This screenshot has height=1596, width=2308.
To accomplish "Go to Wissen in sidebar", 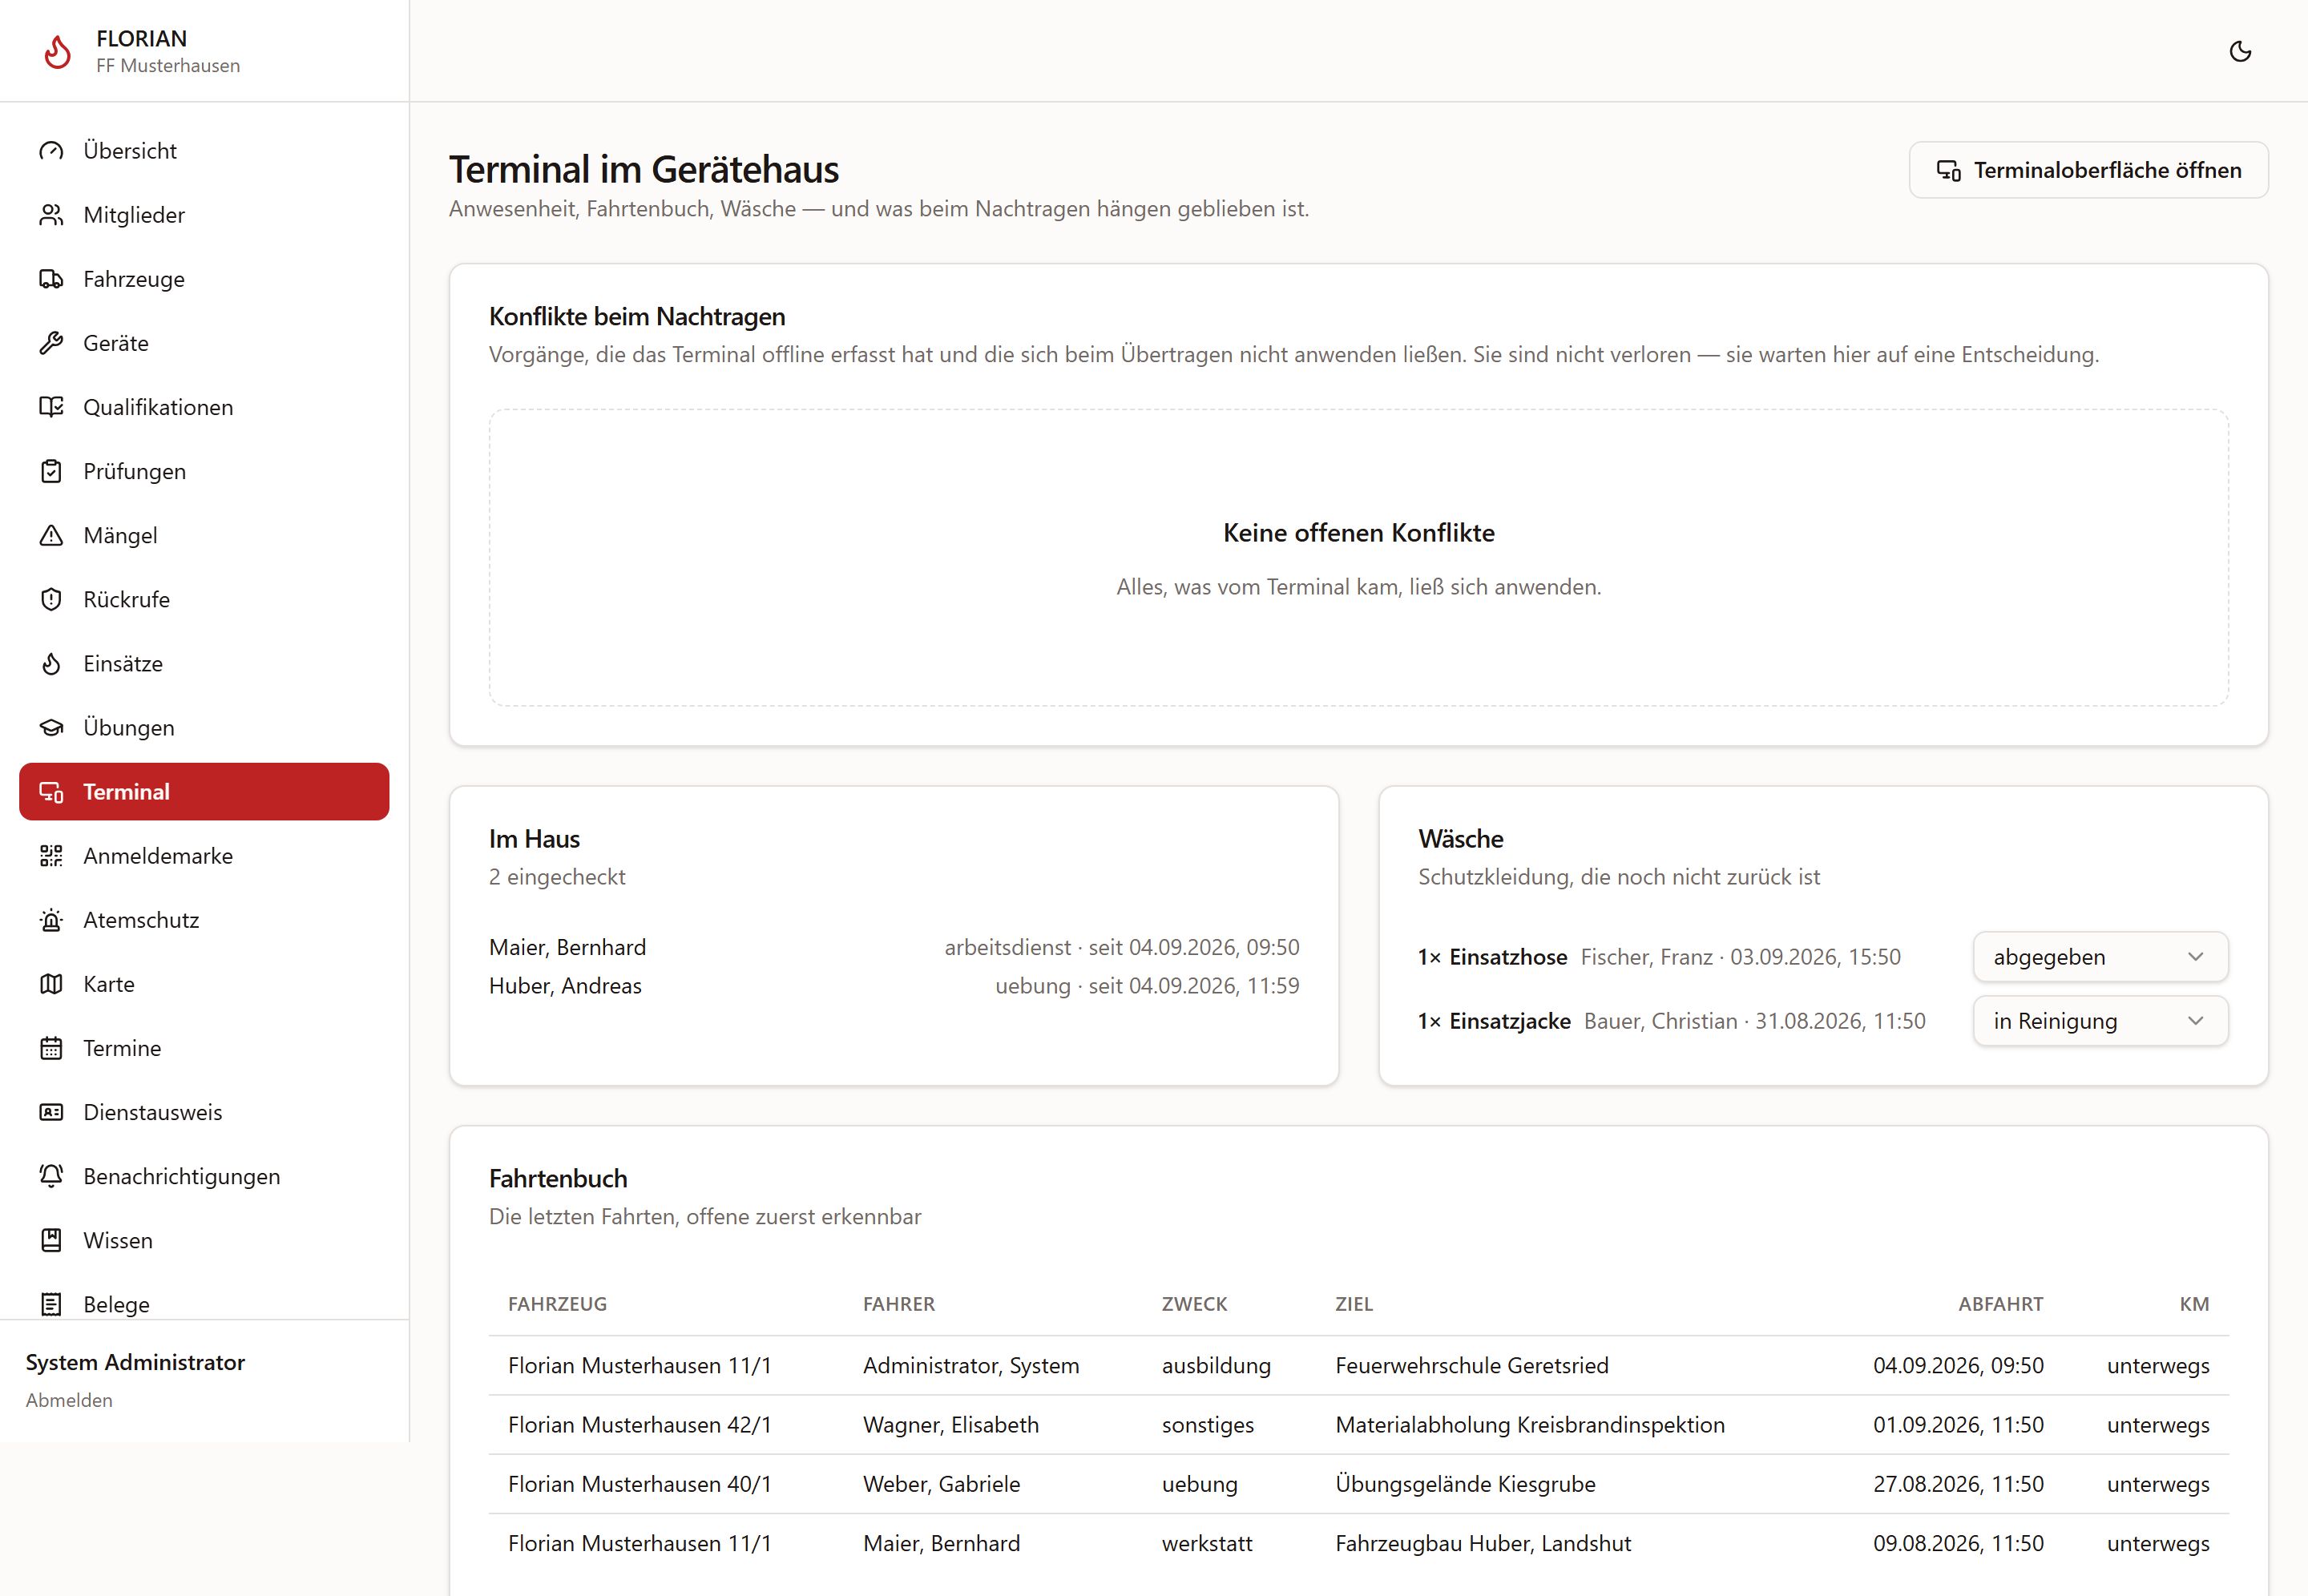I will 204,1240.
